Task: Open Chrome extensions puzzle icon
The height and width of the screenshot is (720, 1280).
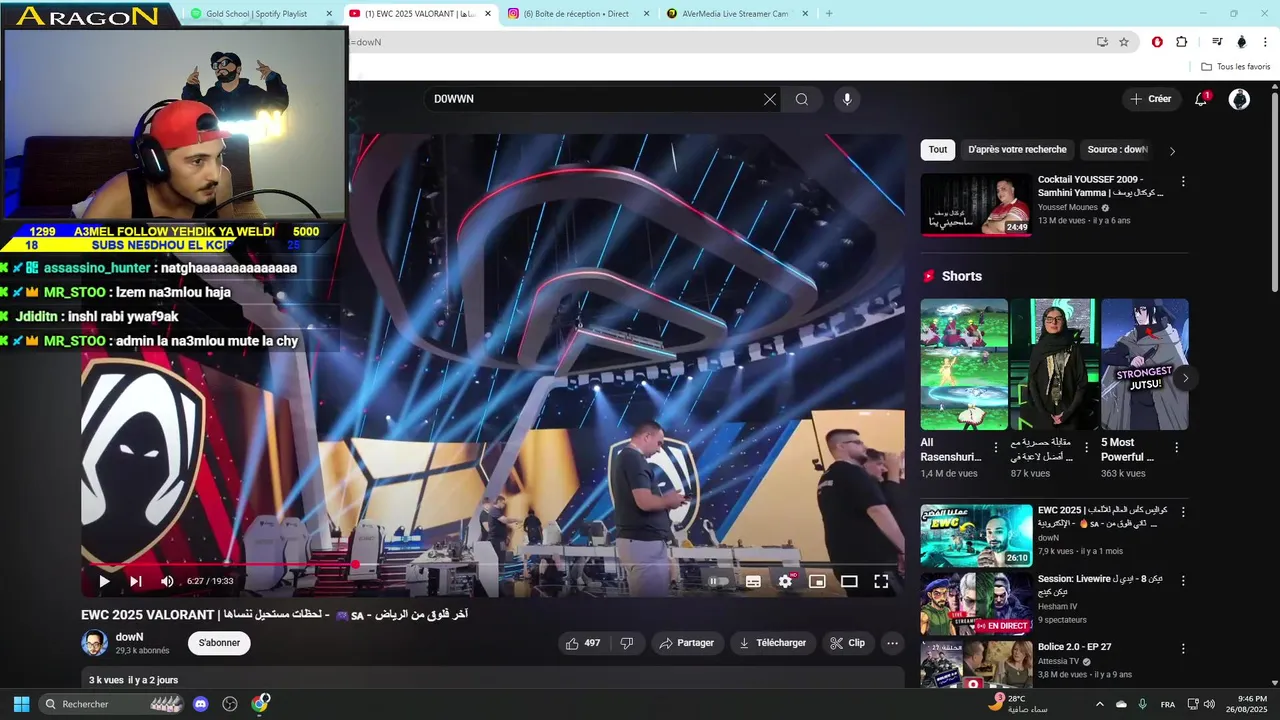Action: 1182,42
